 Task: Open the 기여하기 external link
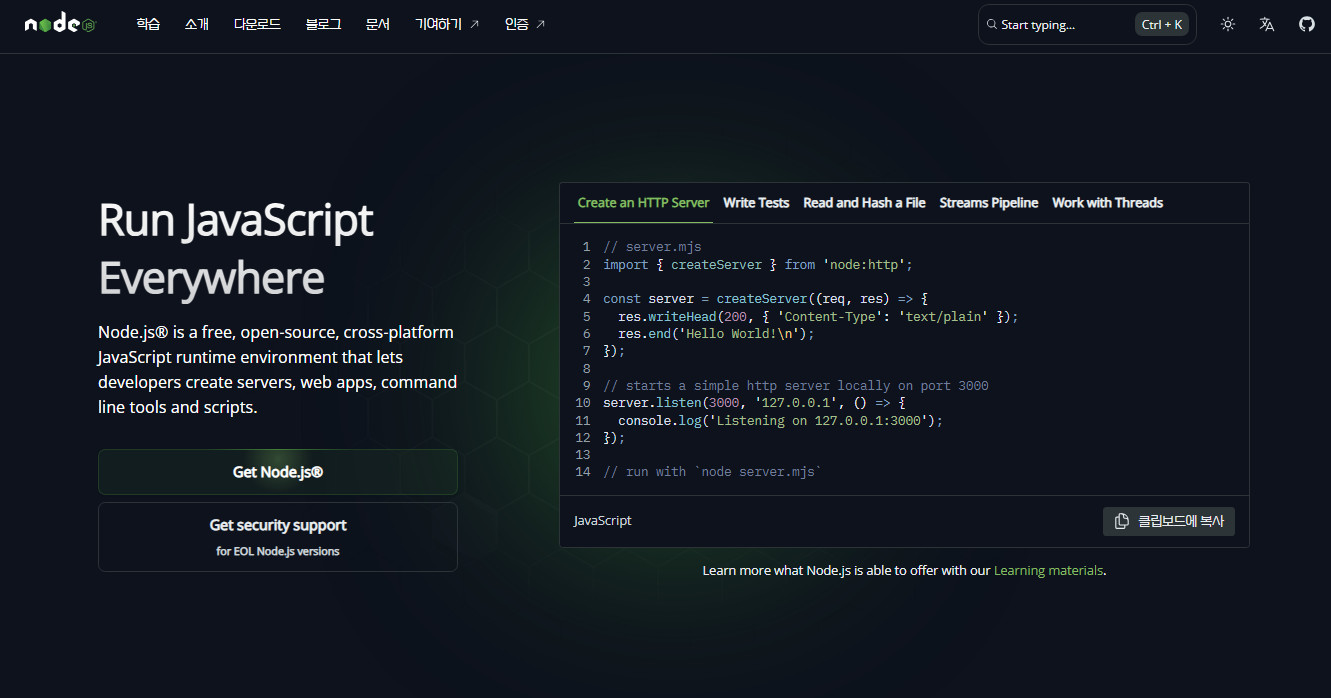pyautogui.click(x=447, y=24)
